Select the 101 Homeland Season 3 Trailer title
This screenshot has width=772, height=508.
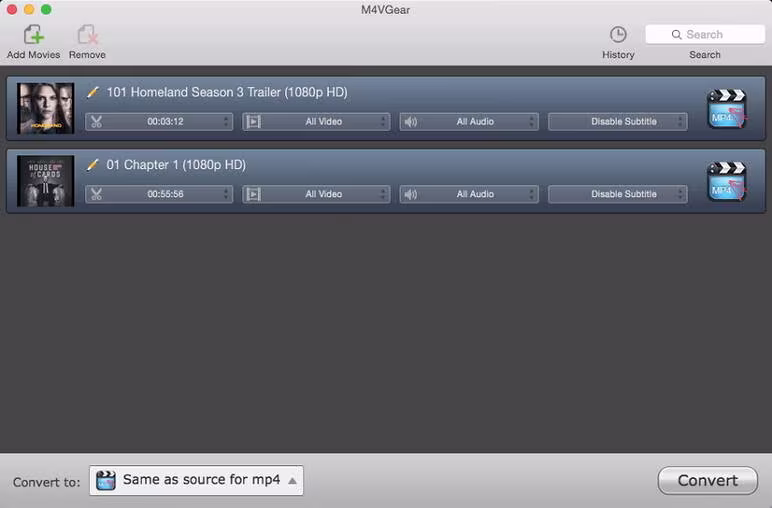click(x=227, y=92)
